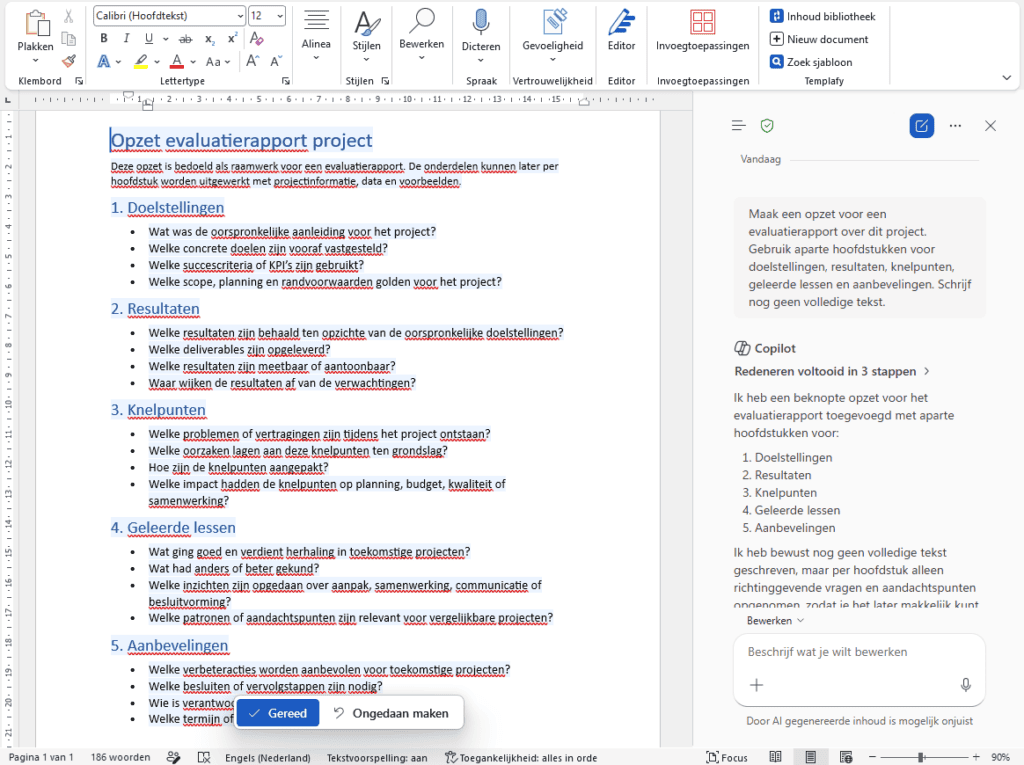Click the 90% zoom level
The width and height of the screenshot is (1024, 765).
point(1000,757)
